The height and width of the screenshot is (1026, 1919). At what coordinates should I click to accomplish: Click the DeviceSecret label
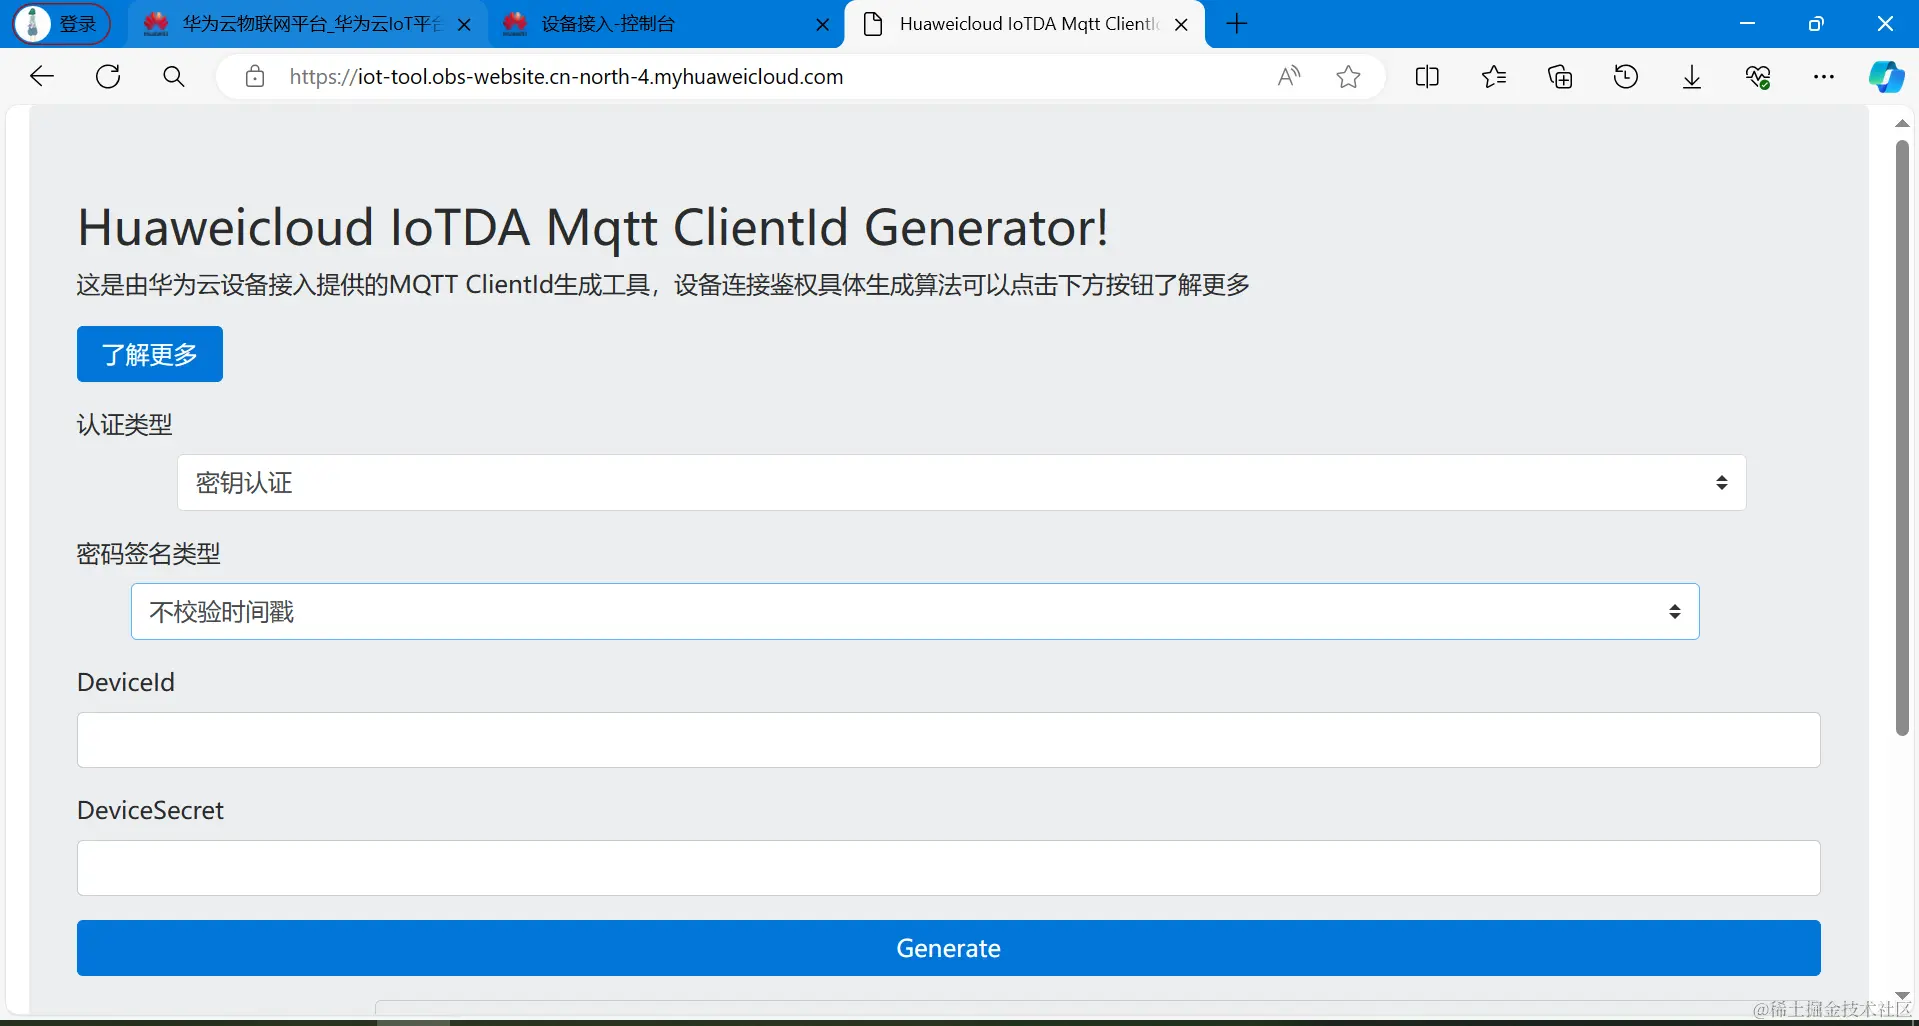click(x=150, y=810)
